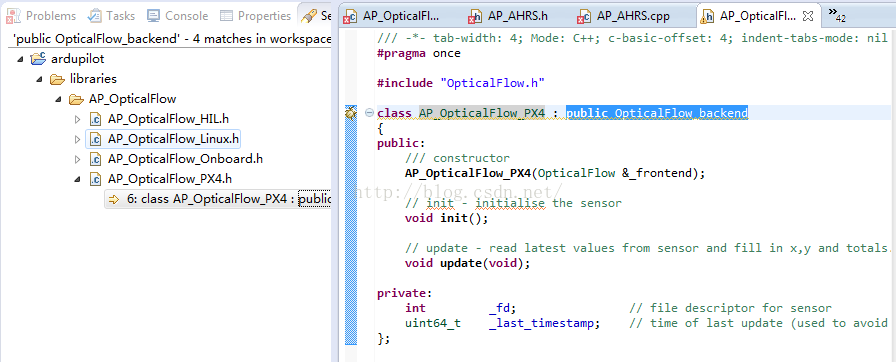Close the active AP_OpticalFl... header editor tab
Image resolution: width=896 pixels, height=362 pixels.
(807, 15)
